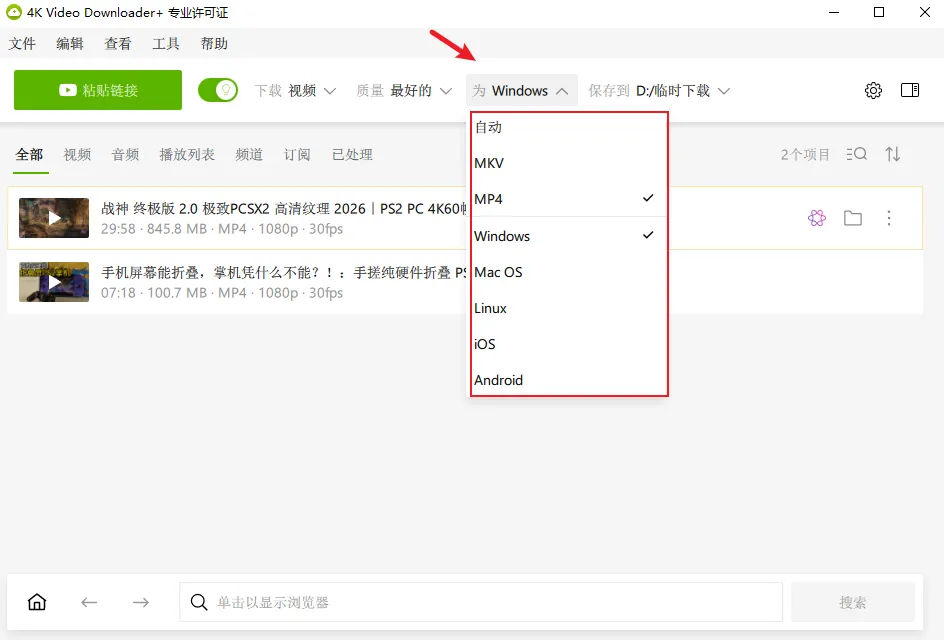944x640 pixels.
Task: Switch to the 视频 tab
Action: point(78,155)
